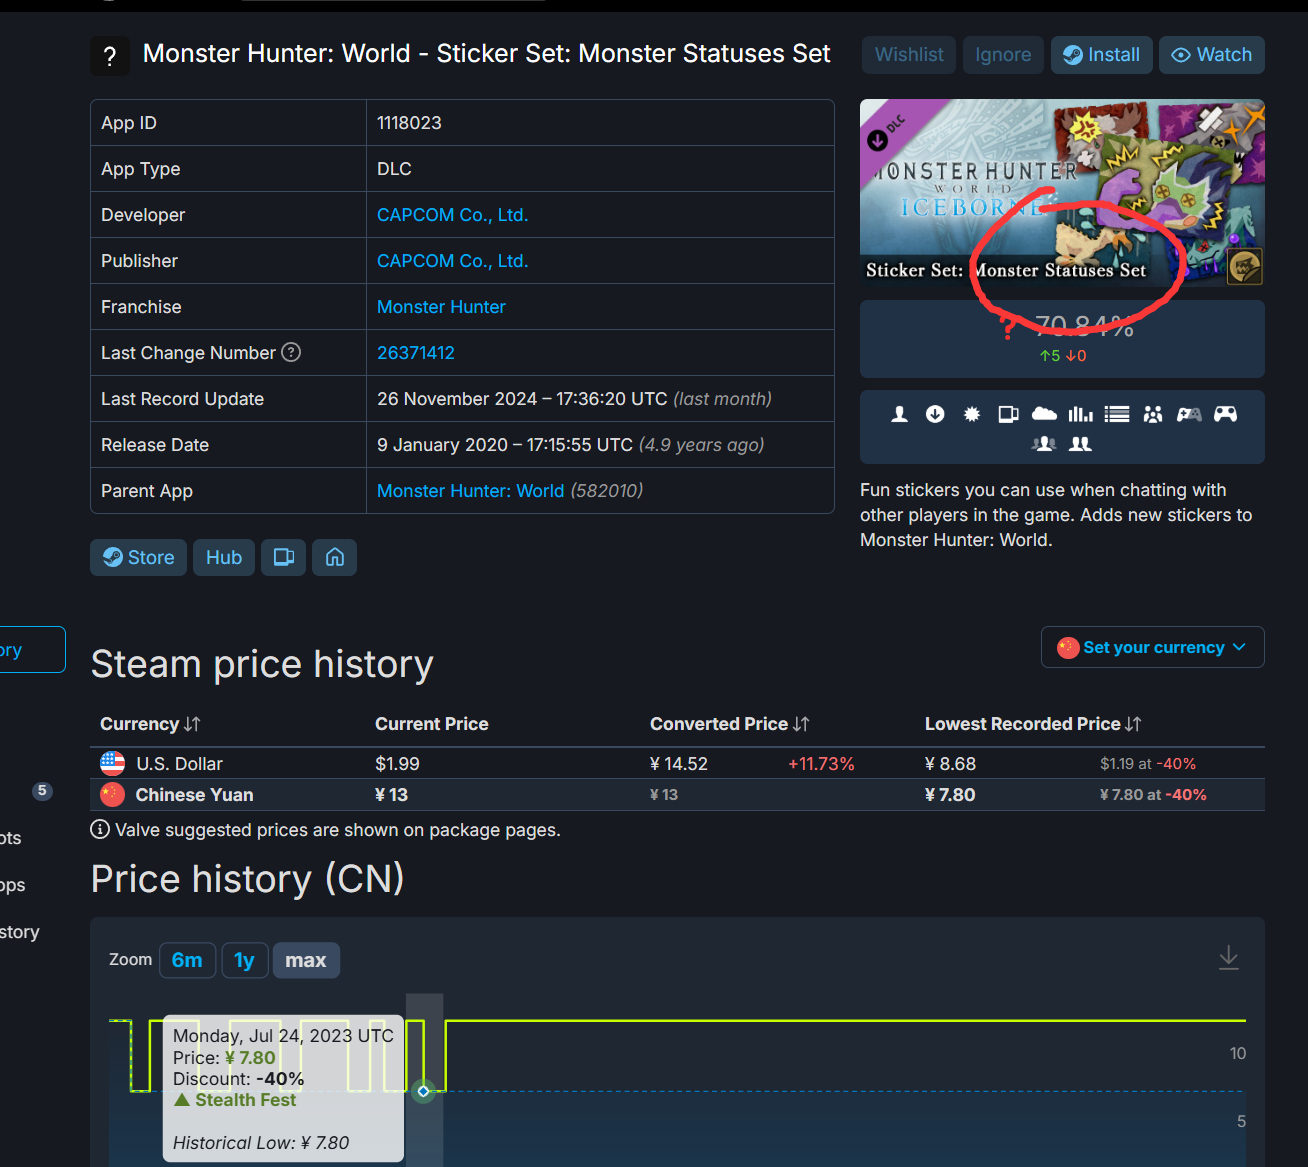Set the chart zoom to 1y
Image resolution: width=1308 pixels, height=1167 pixels.
pos(244,960)
